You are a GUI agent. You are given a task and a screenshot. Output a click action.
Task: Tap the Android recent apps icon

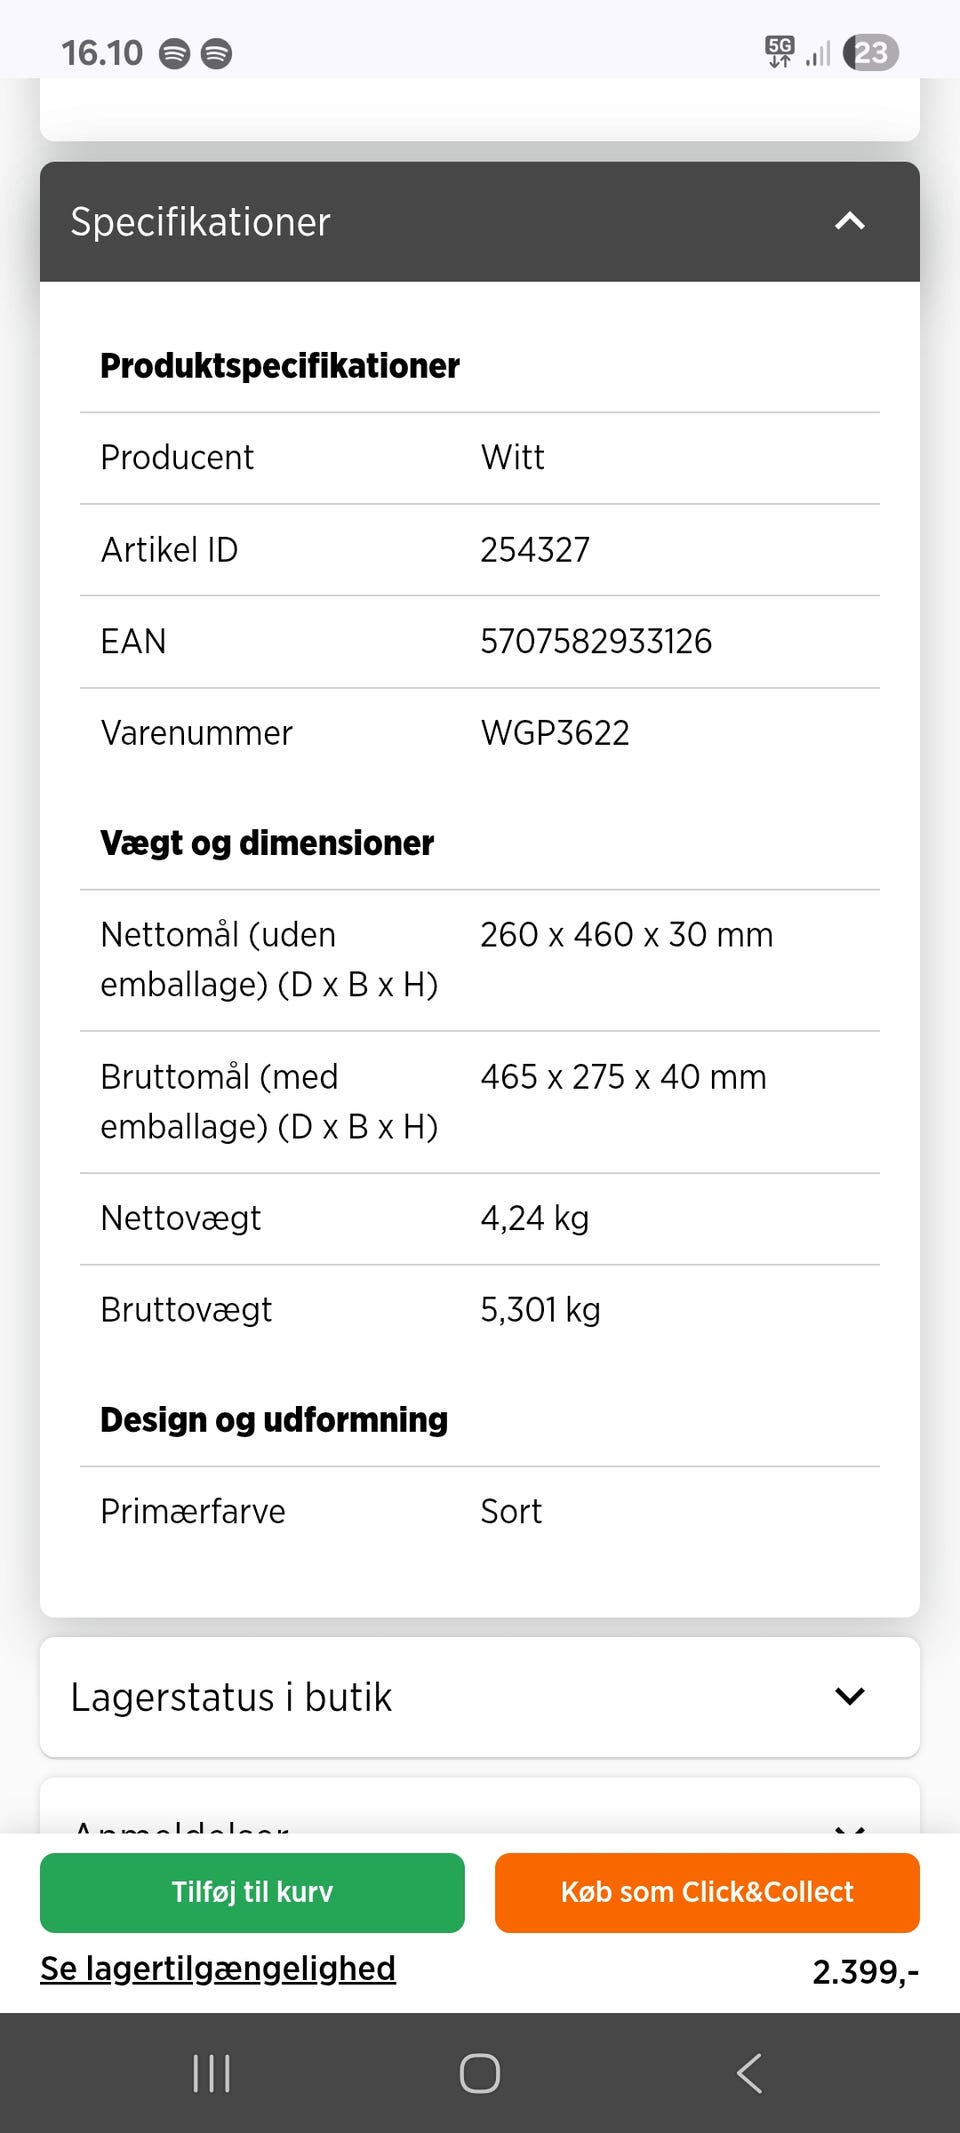tap(211, 2073)
